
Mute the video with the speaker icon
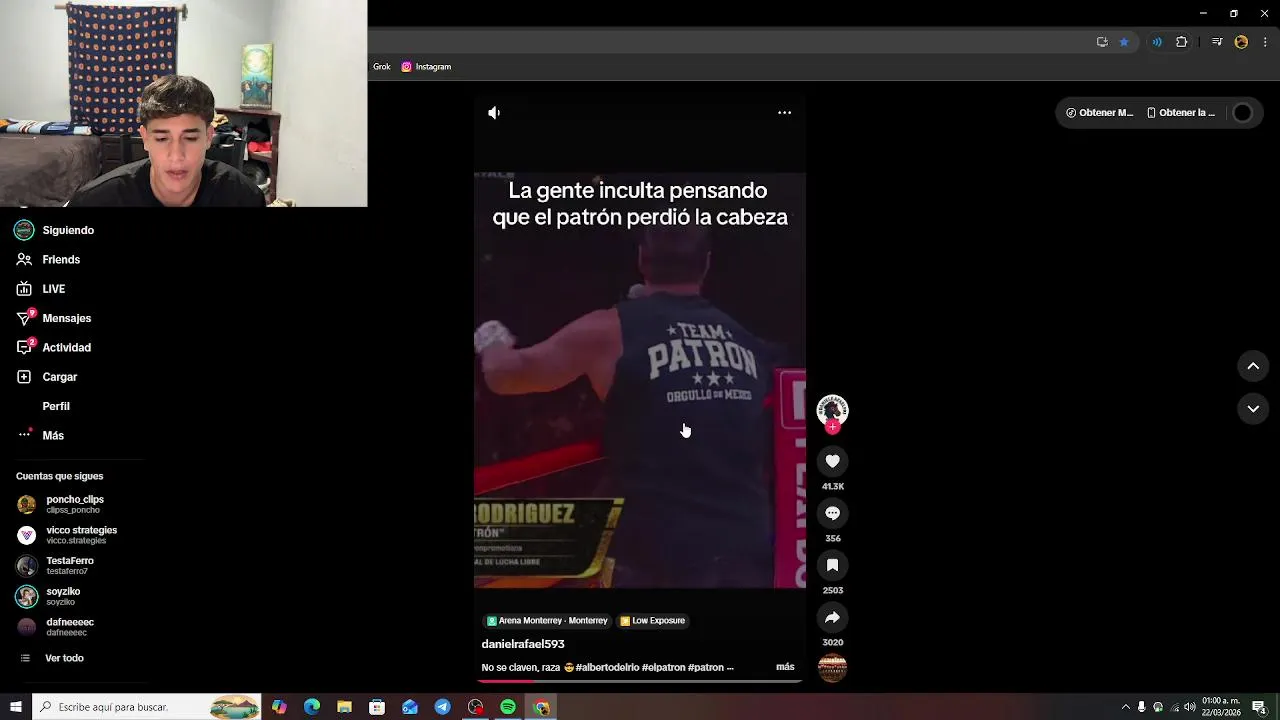pos(494,113)
